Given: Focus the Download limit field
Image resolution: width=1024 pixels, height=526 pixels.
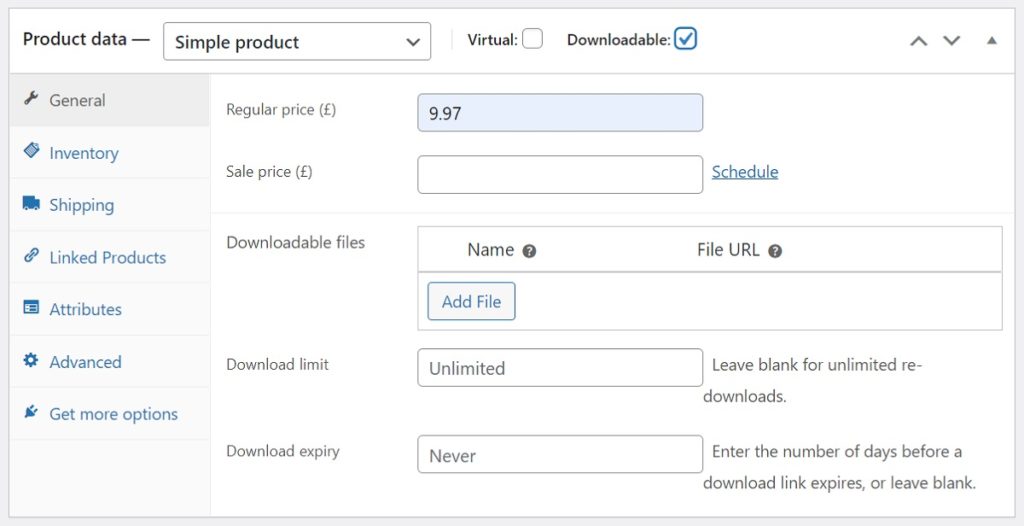Looking at the screenshot, I should click(x=560, y=367).
